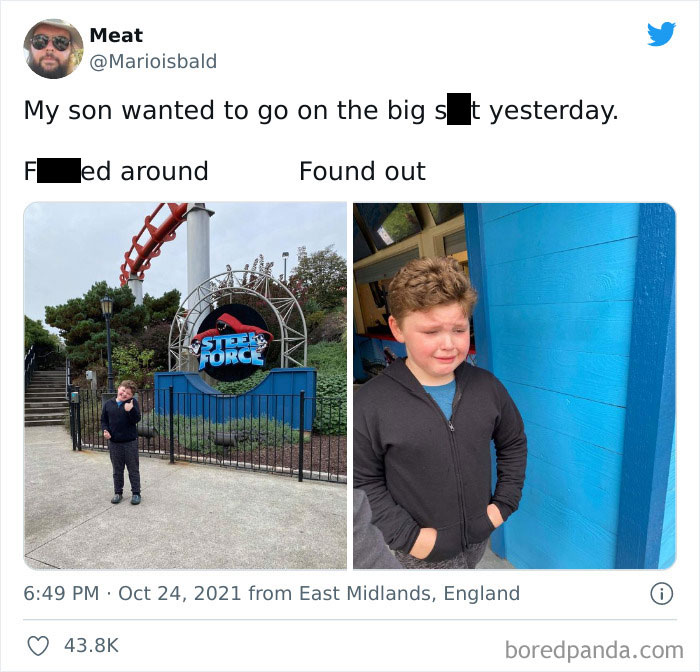Open the tweet info icon
The image size is (700, 672).
click(x=662, y=594)
